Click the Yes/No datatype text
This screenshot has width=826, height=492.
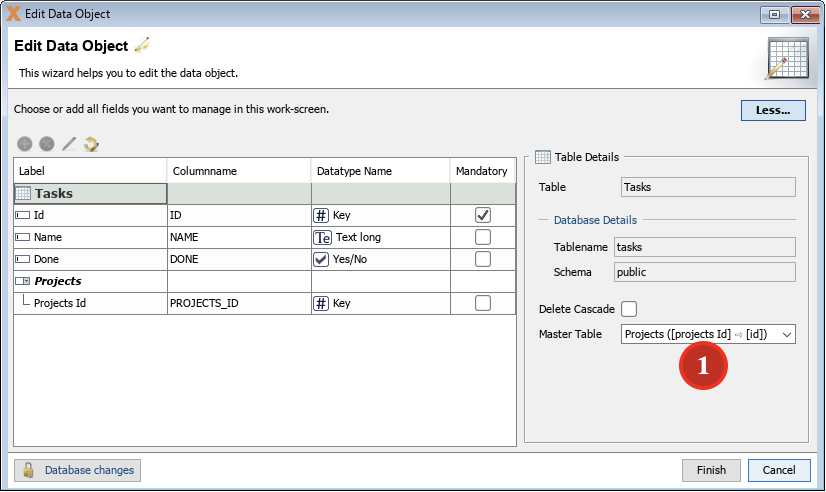click(350, 259)
